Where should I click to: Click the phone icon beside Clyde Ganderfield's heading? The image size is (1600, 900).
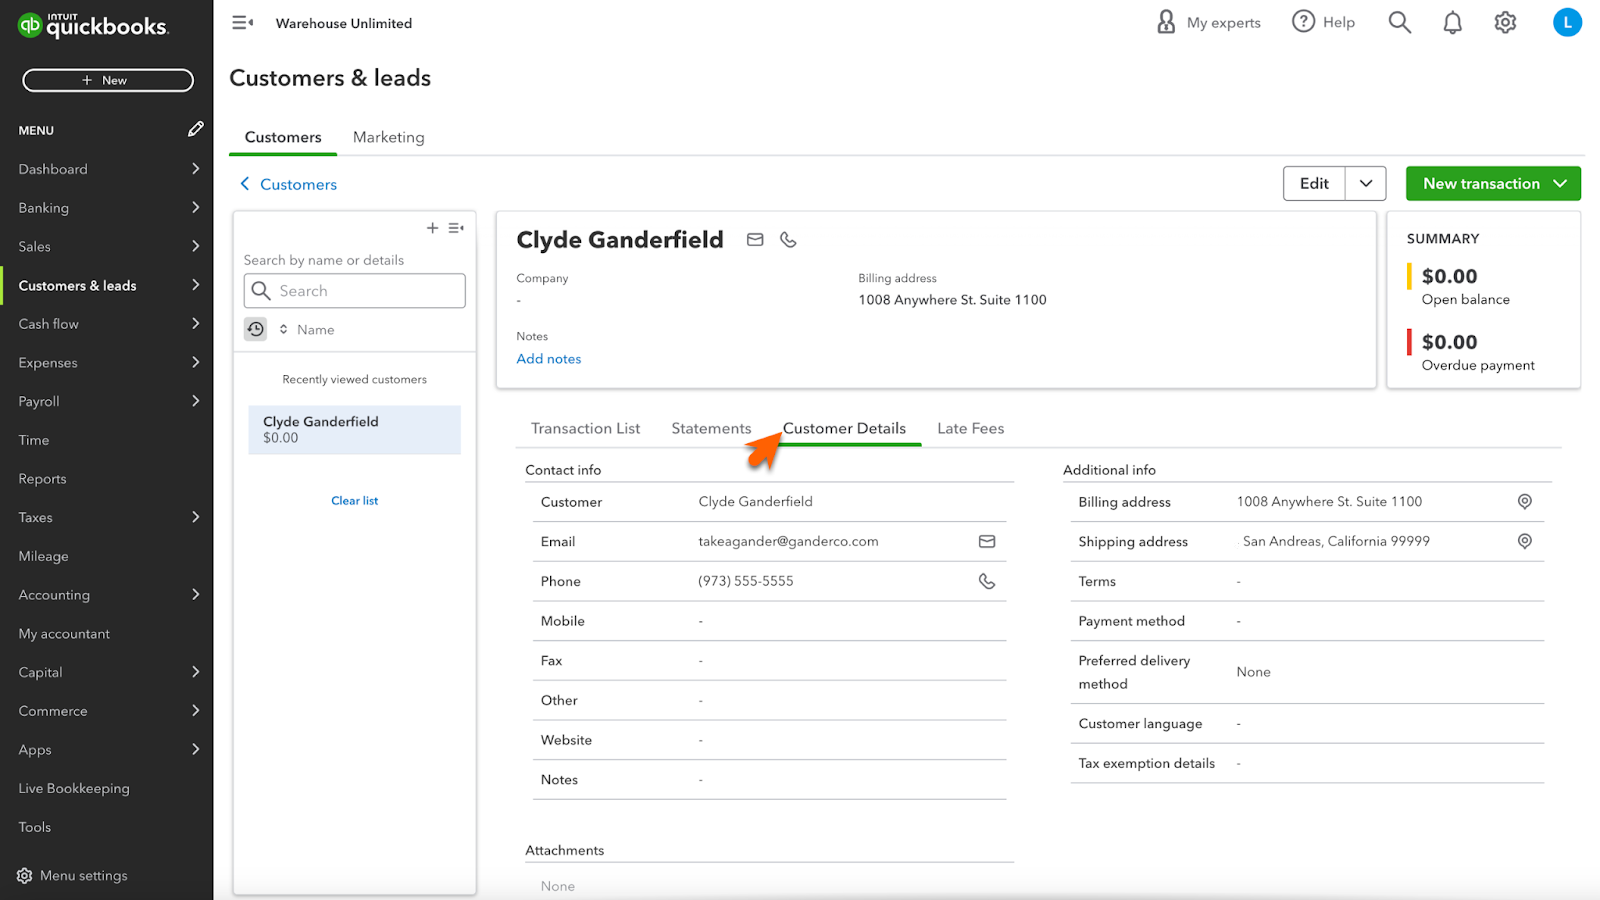click(x=788, y=240)
